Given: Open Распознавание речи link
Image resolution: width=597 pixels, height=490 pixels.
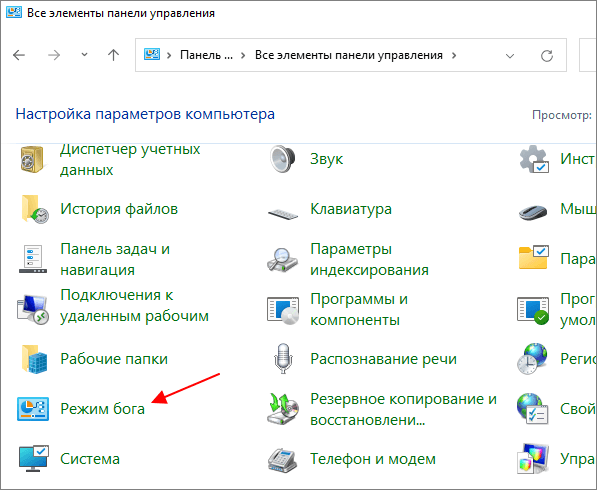Looking at the screenshot, I should coord(383,359).
